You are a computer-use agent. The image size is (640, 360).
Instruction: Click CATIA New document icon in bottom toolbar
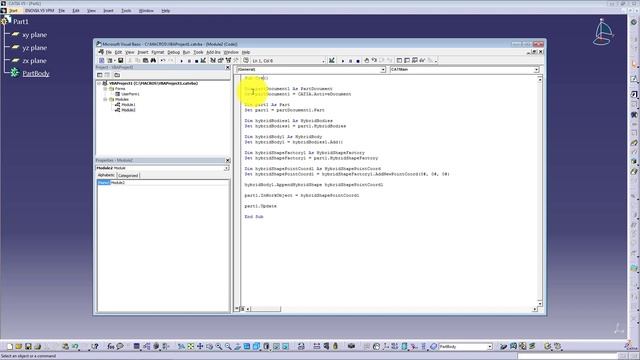[10, 347]
